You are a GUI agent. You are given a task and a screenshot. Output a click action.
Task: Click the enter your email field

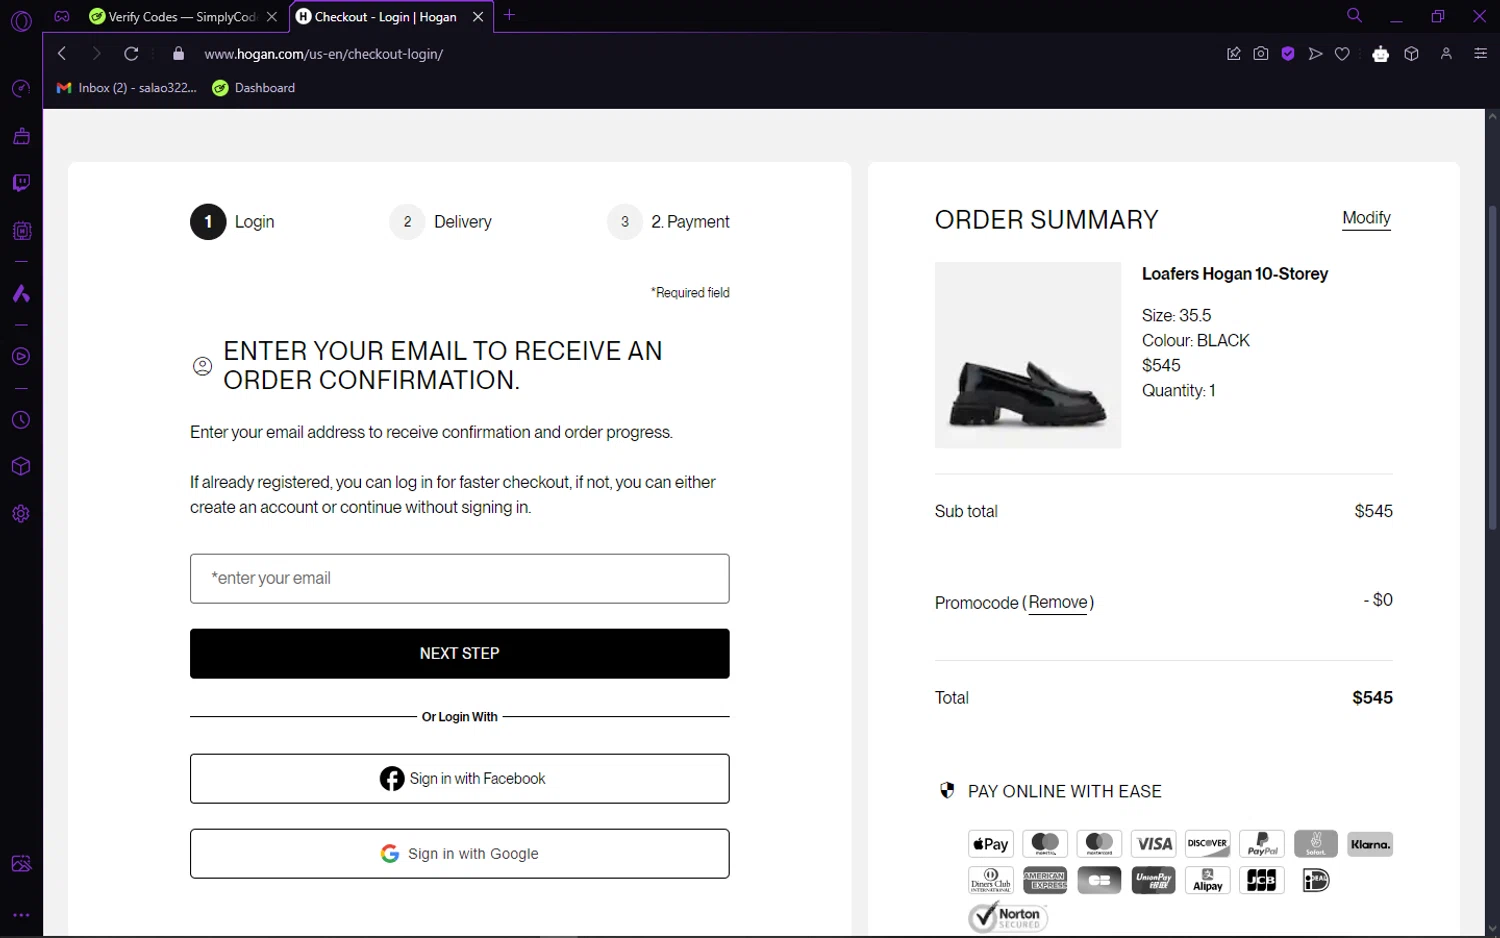coord(459,579)
